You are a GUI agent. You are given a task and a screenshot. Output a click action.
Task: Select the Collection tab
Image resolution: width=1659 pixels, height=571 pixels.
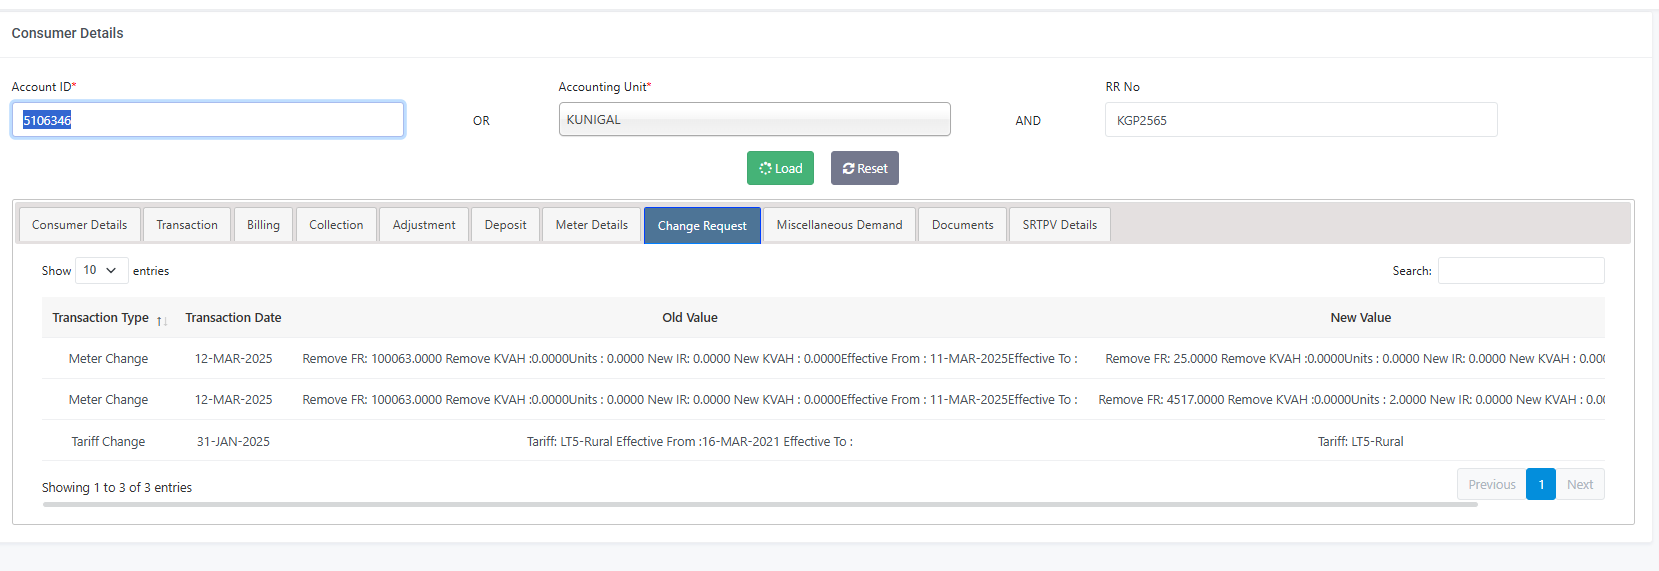coord(336,225)
